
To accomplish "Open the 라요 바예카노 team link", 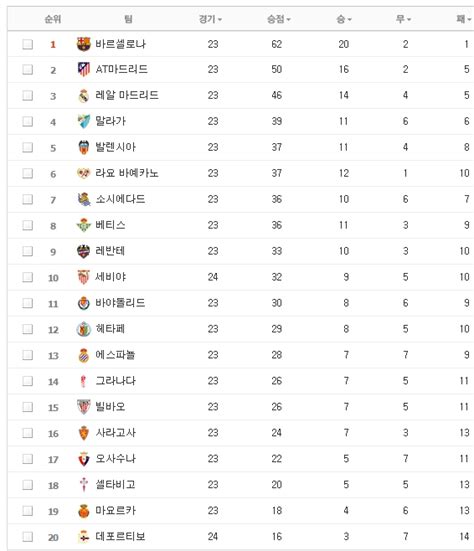I will click(127, 173).
